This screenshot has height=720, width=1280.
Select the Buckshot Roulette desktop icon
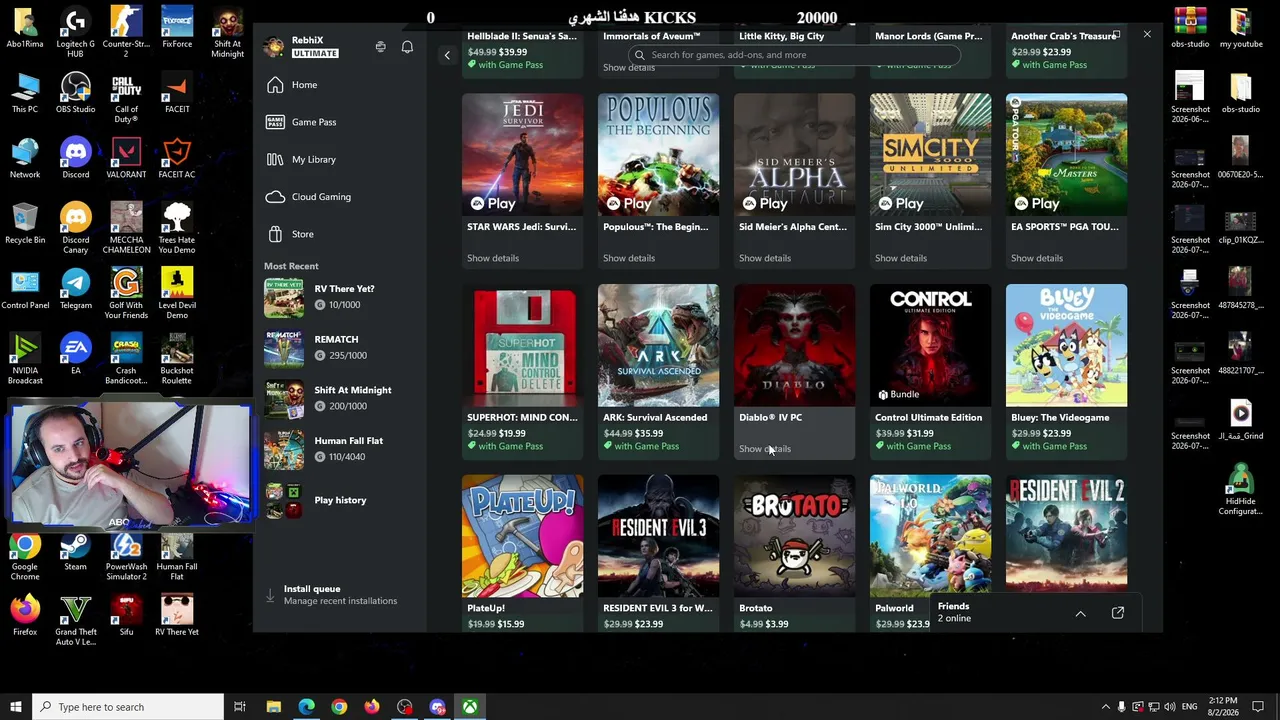coord(177,360)
